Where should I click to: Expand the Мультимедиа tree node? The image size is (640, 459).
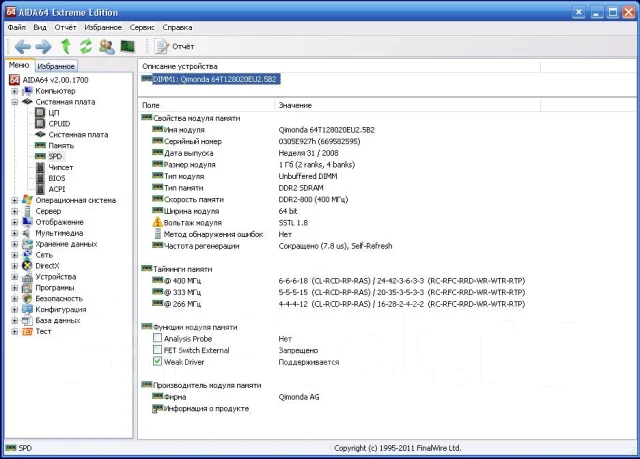(x=15, y=233)
